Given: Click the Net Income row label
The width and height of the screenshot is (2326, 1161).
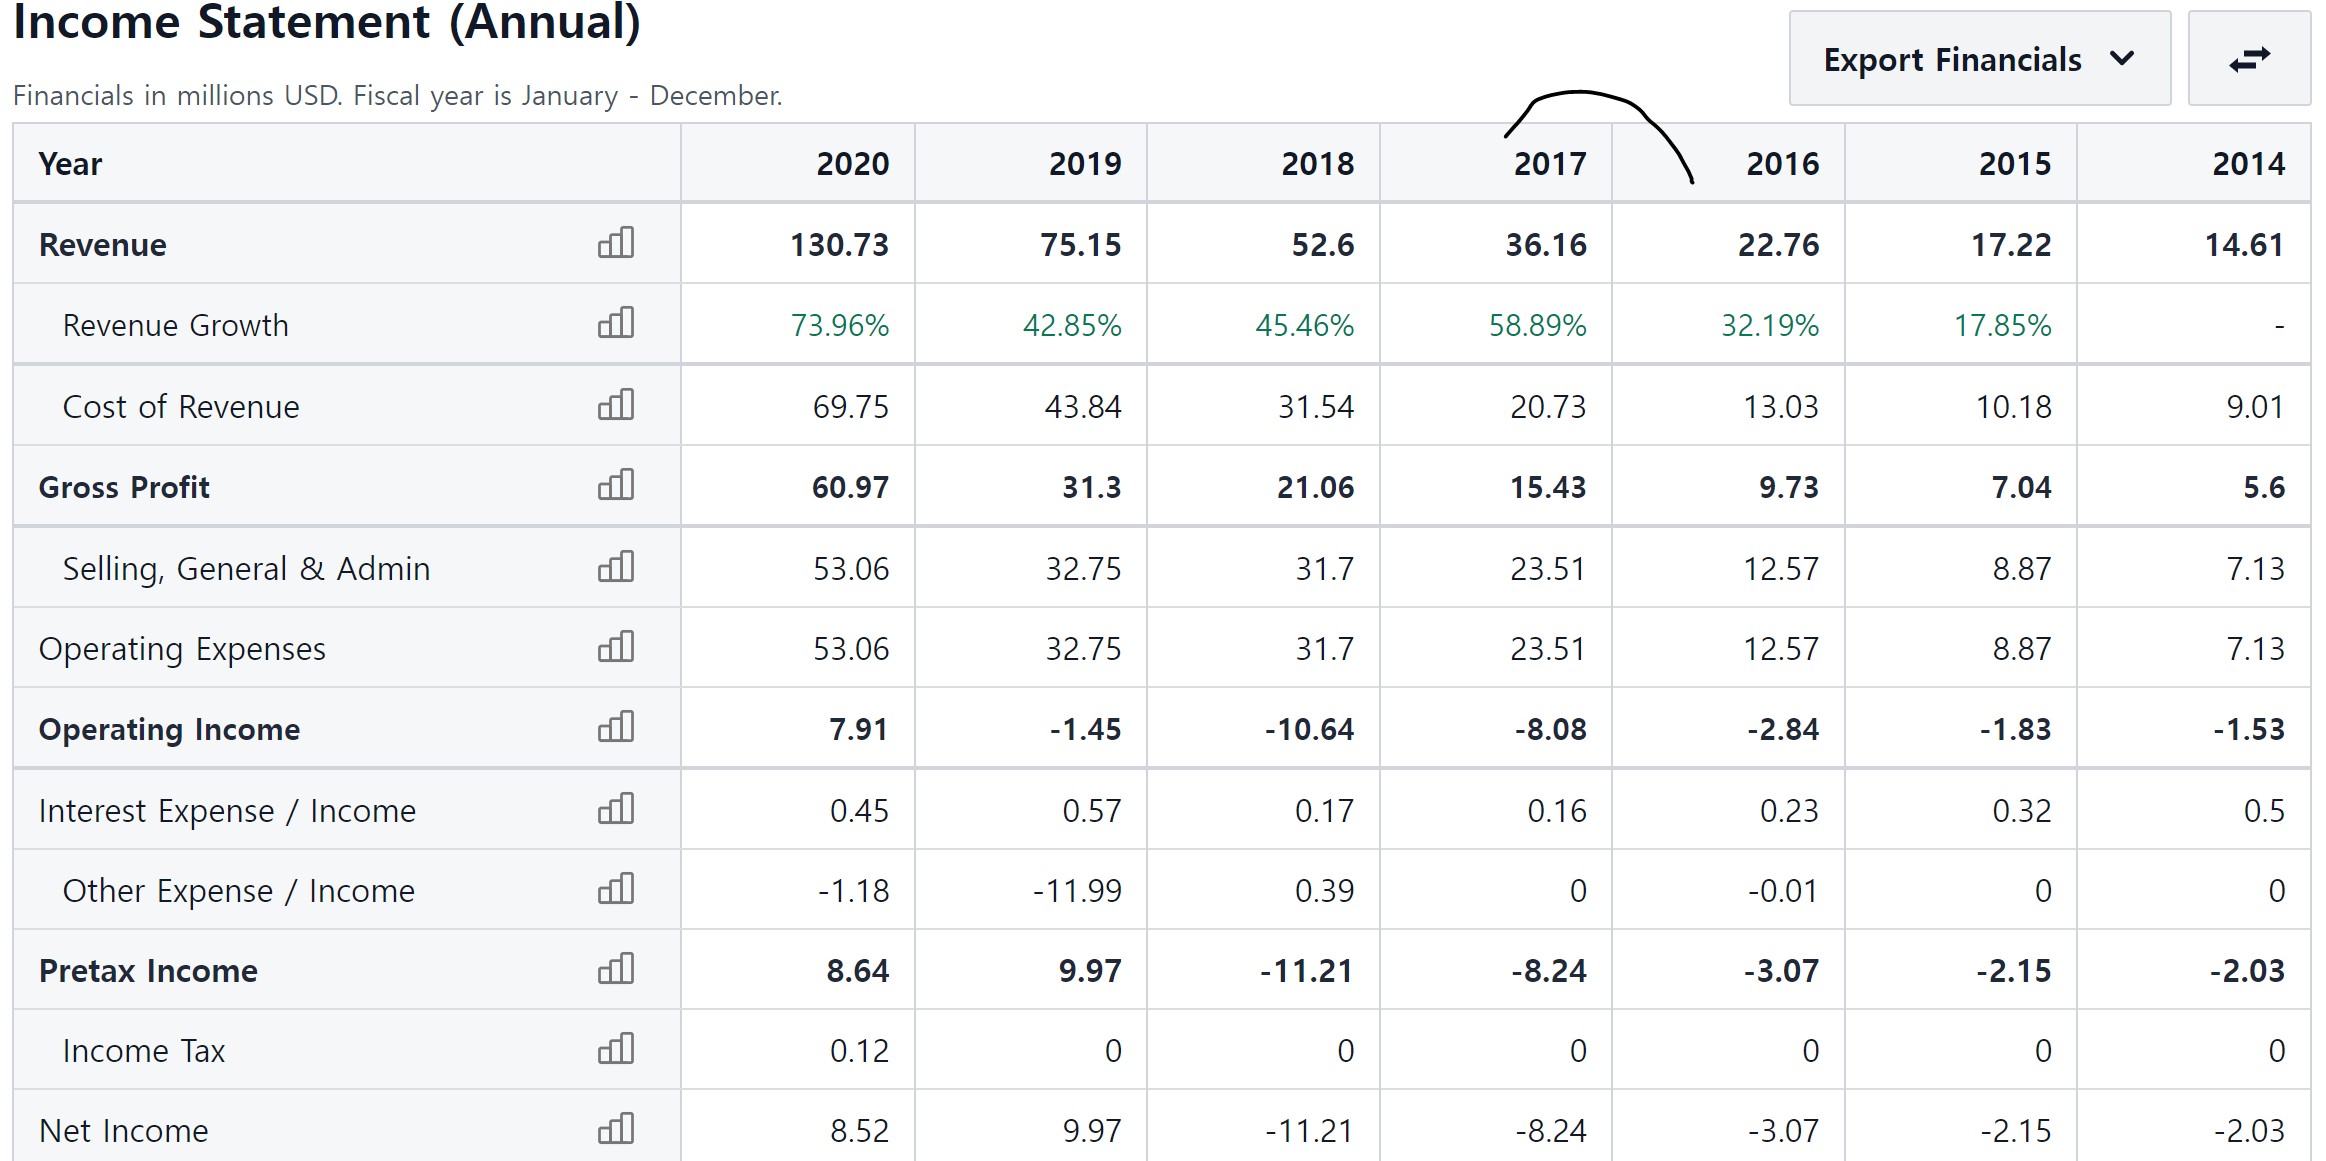Looking at the screenshot, I should 123,1131.
